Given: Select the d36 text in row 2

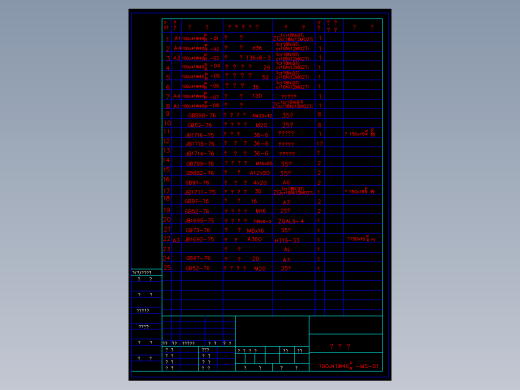Looking at the screenshot, I should [x=257, y=48].
